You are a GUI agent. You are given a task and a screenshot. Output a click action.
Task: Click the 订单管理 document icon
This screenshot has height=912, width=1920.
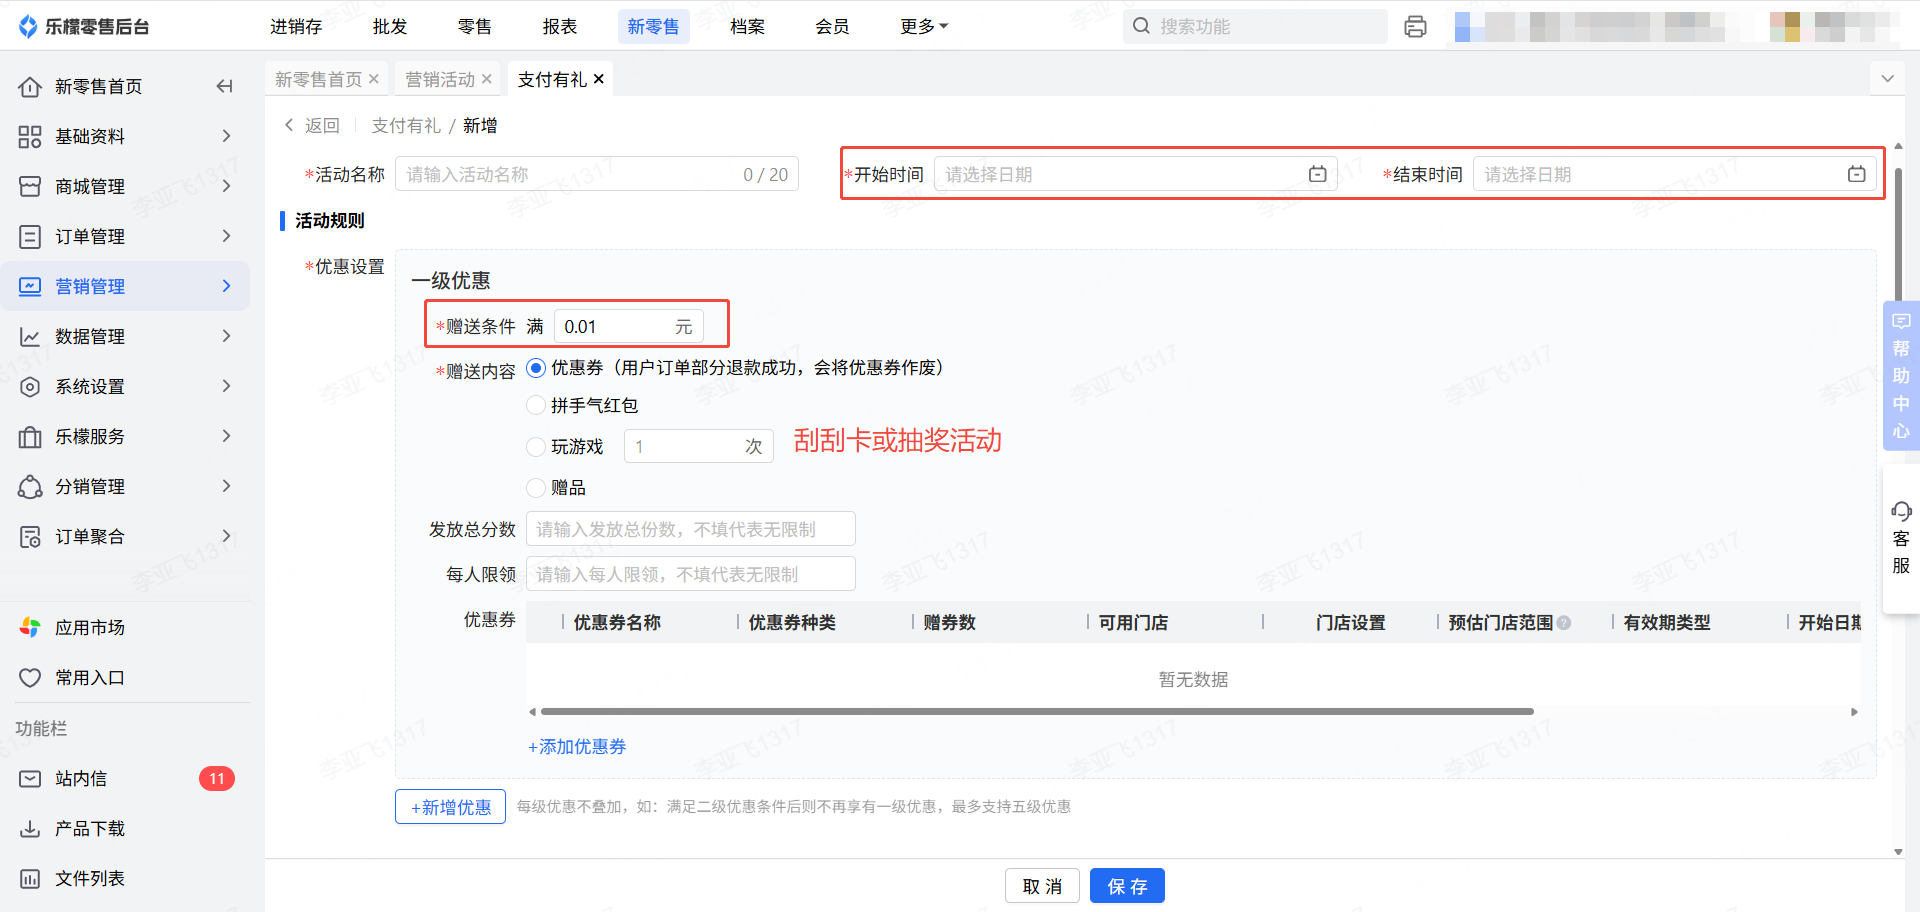point(30,237)
